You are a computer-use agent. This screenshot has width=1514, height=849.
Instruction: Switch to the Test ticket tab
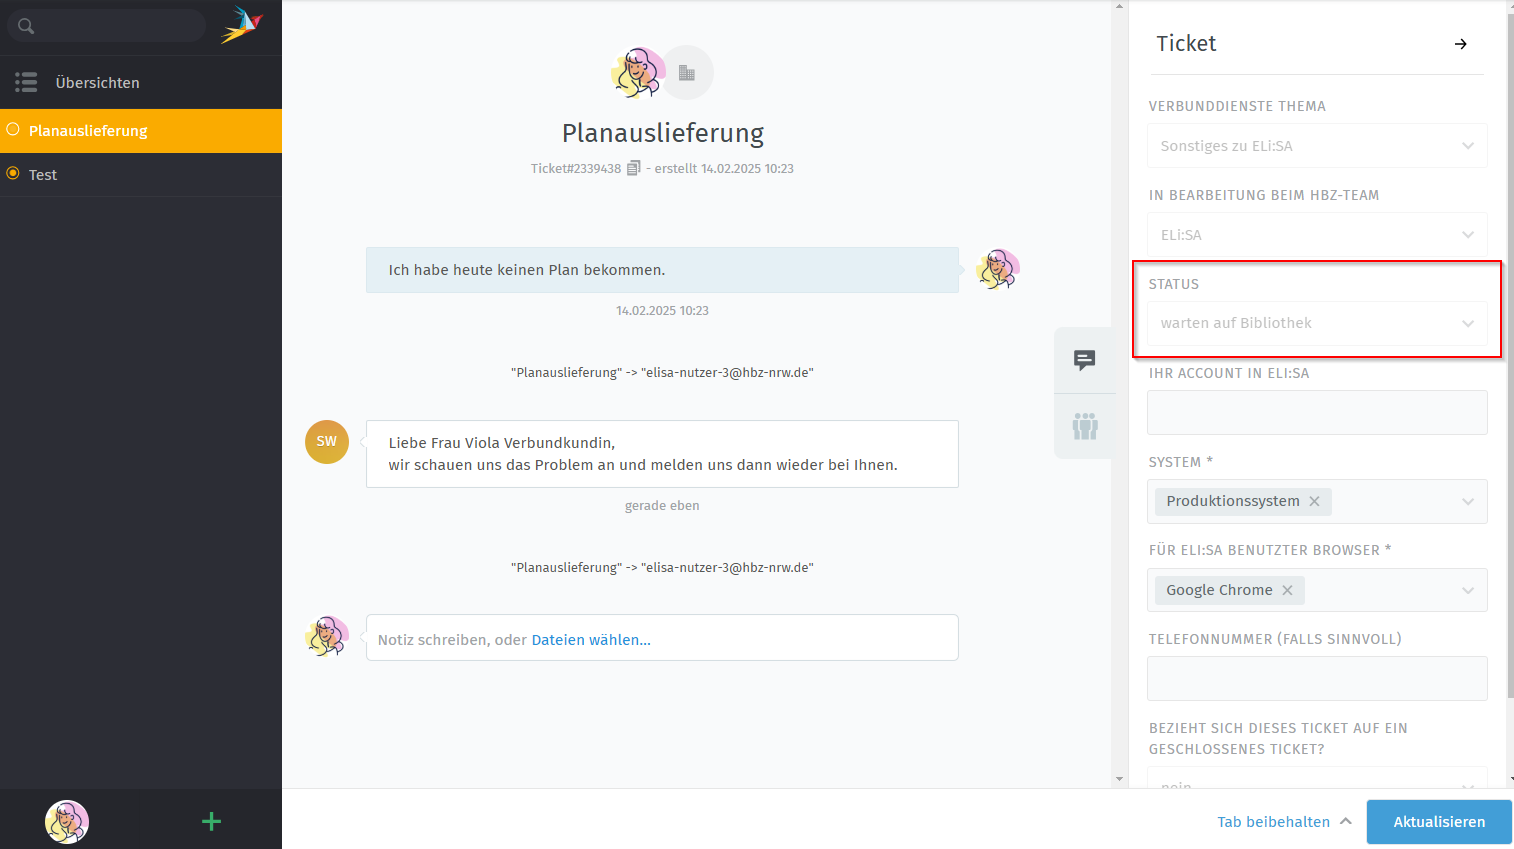pos(43,175)
